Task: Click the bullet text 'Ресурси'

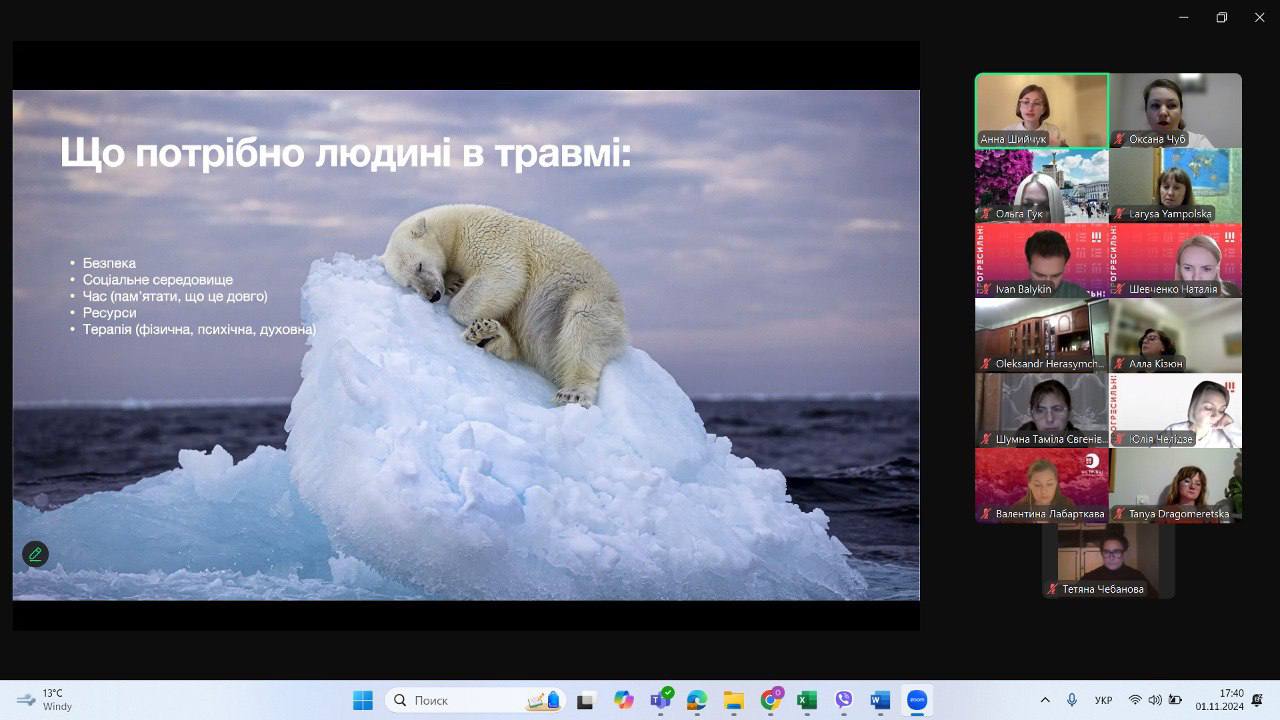Action: [x=110, y=312]
